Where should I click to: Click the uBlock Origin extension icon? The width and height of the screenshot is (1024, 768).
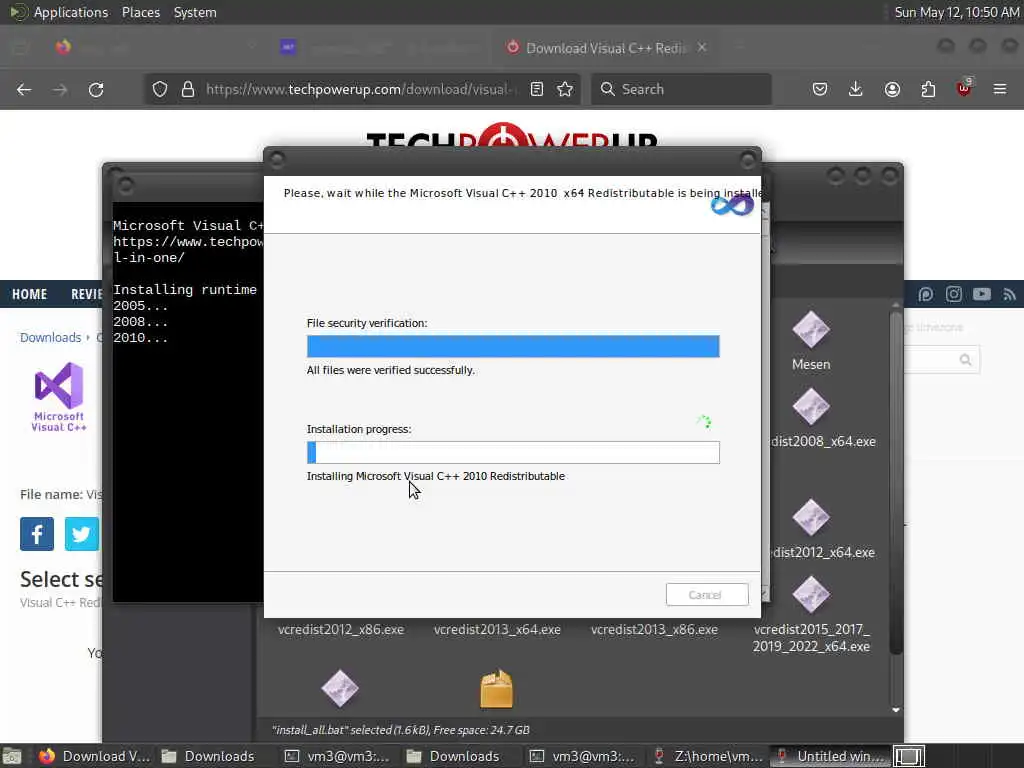[x=964, y=88]
